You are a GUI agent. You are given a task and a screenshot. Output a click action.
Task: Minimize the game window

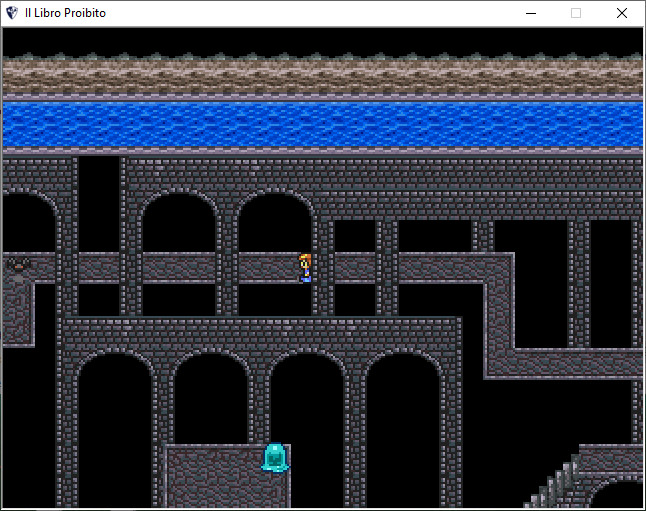pos(530,13)
